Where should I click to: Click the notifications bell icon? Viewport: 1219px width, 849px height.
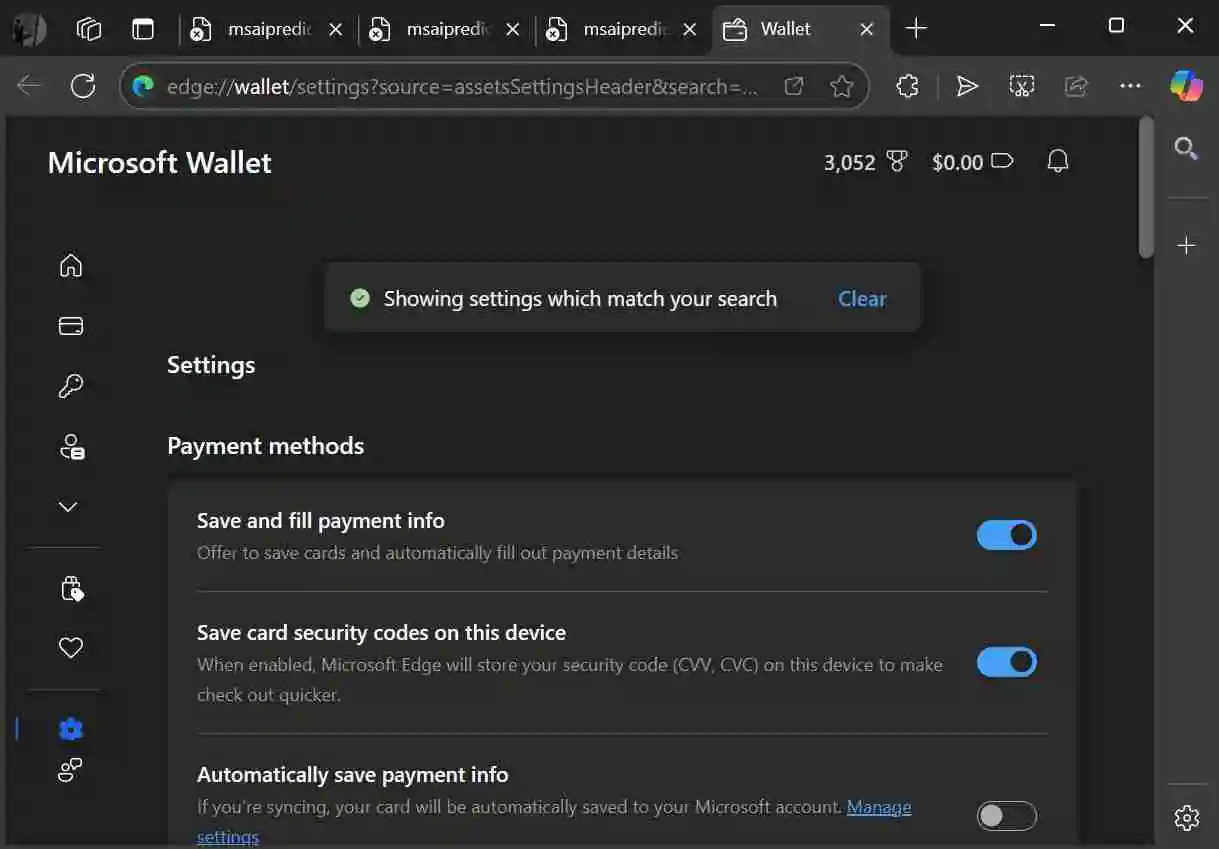click(1057, 162)
